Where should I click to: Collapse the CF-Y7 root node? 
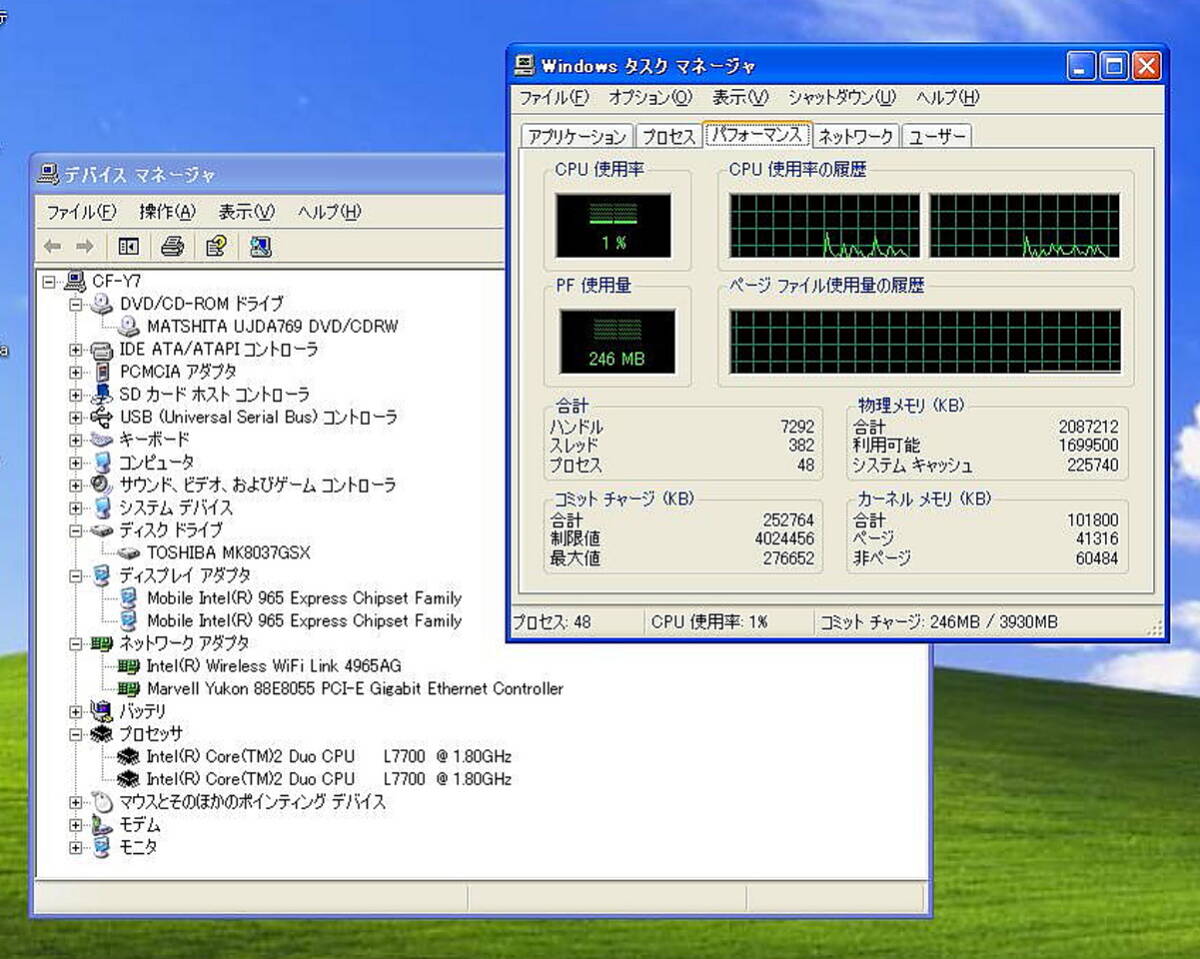[49, 282]
